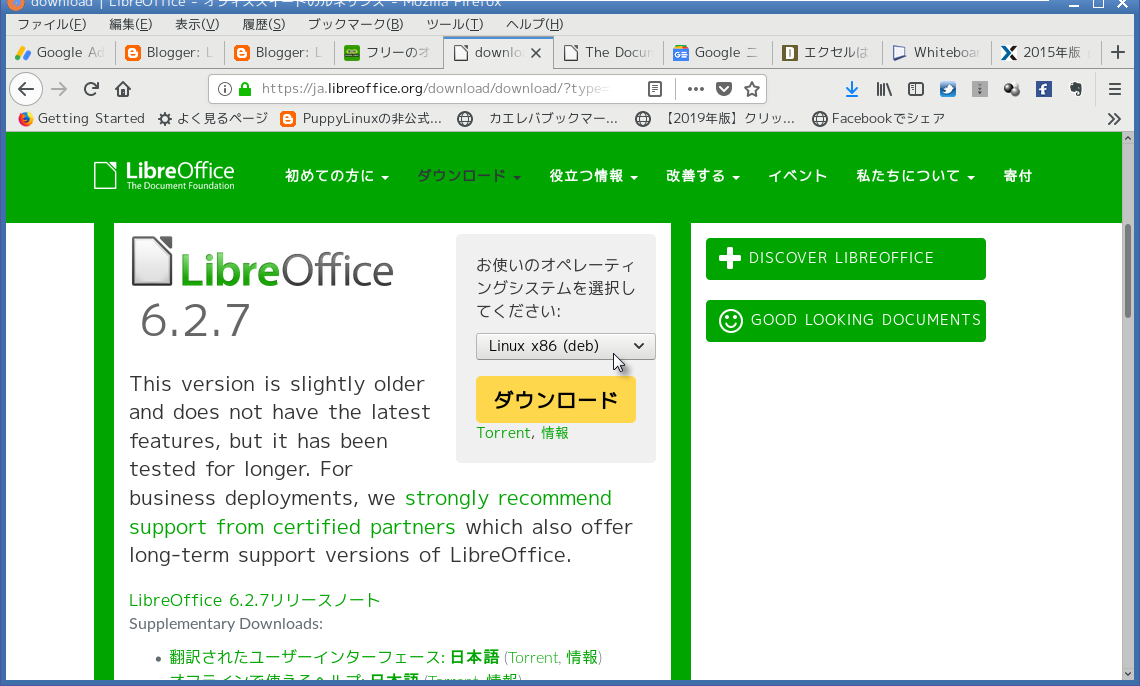Expand the ダウンロード navigation dropdown
The width and height of the screenshot is (1140, 686).
[x=469, y=176]
